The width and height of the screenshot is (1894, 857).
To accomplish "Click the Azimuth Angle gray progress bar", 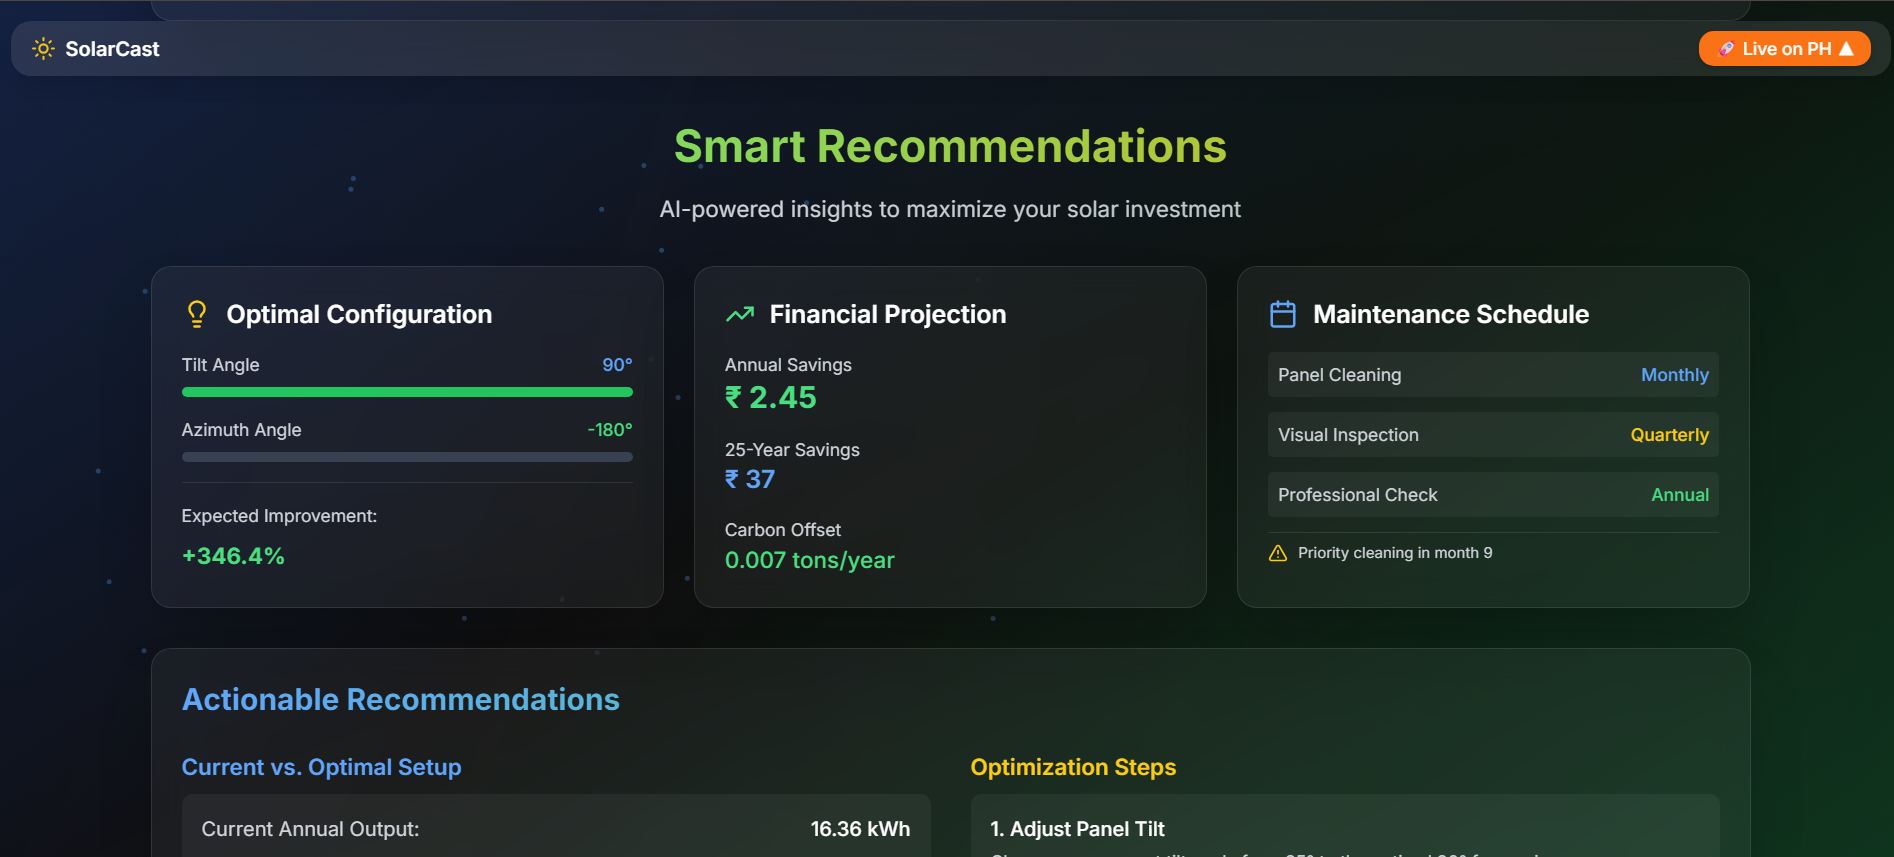I will pyautogui.click(x=407, y=457).
